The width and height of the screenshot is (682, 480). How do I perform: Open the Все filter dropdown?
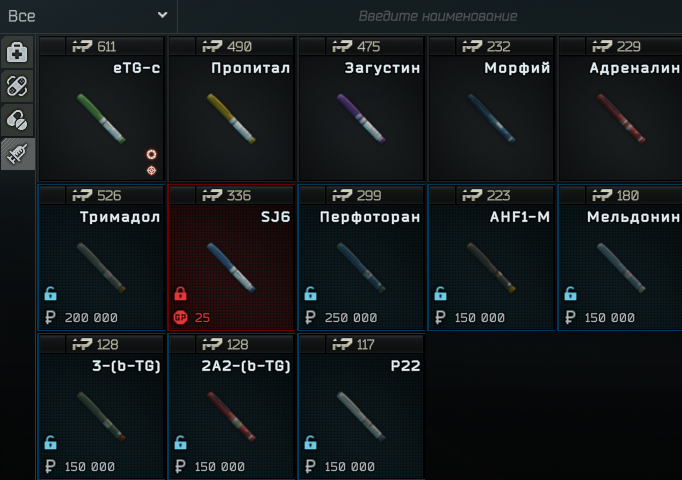(88, 16)
